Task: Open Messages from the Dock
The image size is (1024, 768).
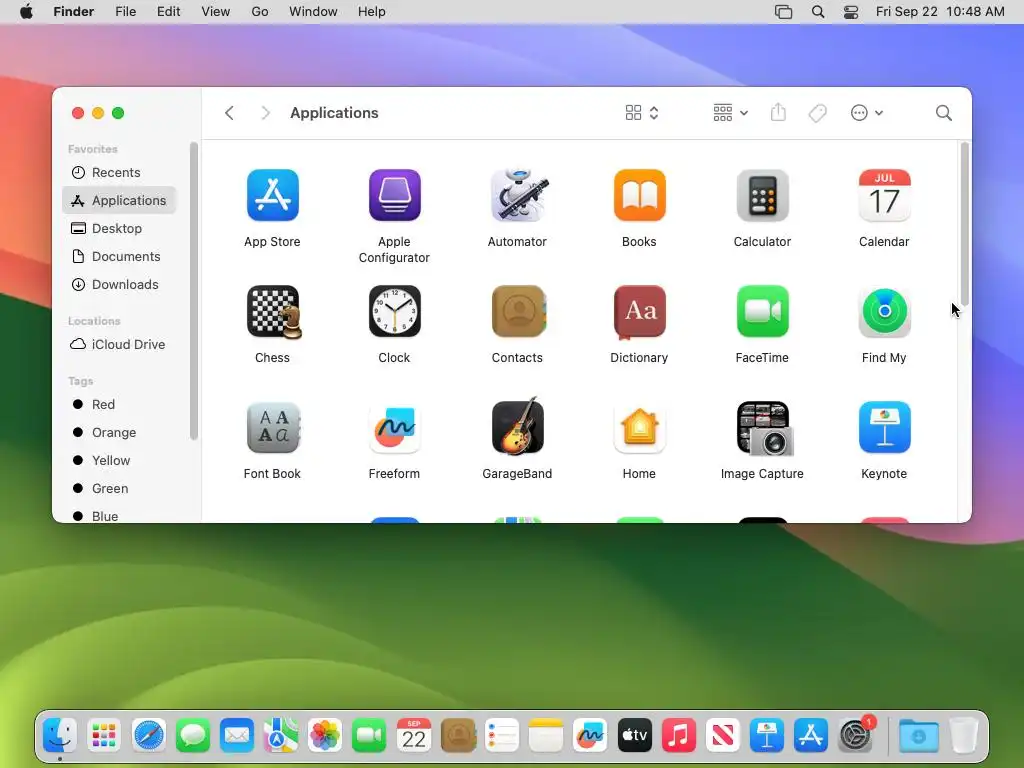Action: [193, 736]
